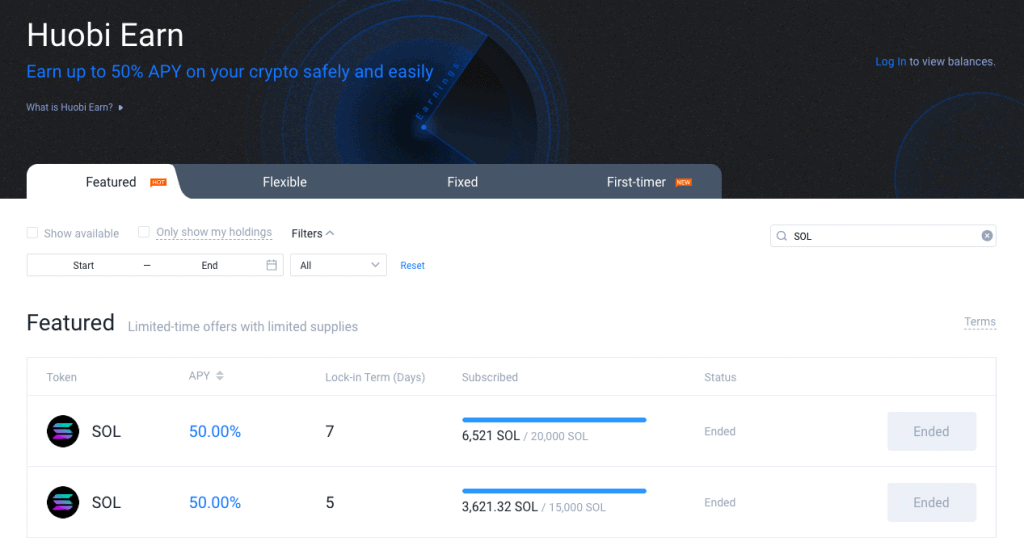Click the magnifier icon in the search box
The image size is (1024, 550).
tap(781, 236)
